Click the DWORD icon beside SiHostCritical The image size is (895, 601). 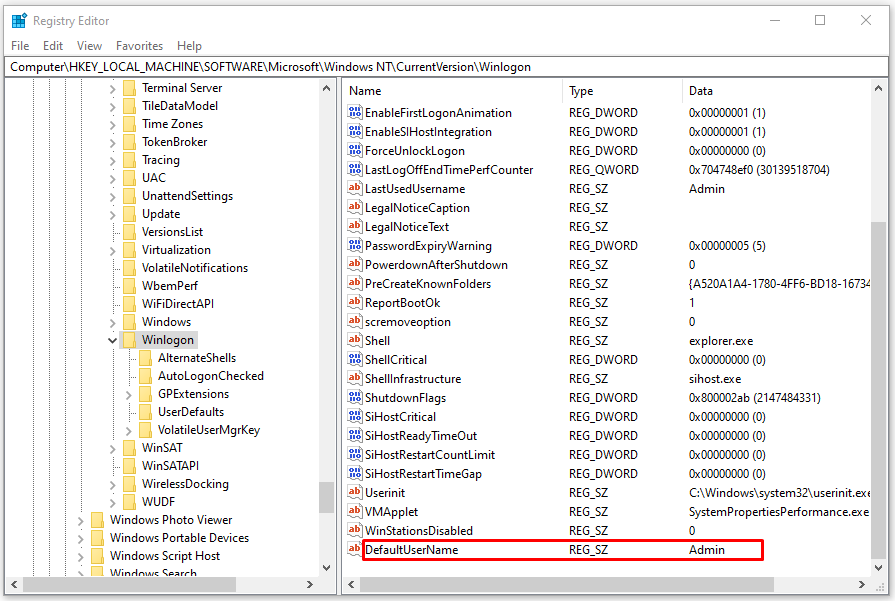click(354, 417)
